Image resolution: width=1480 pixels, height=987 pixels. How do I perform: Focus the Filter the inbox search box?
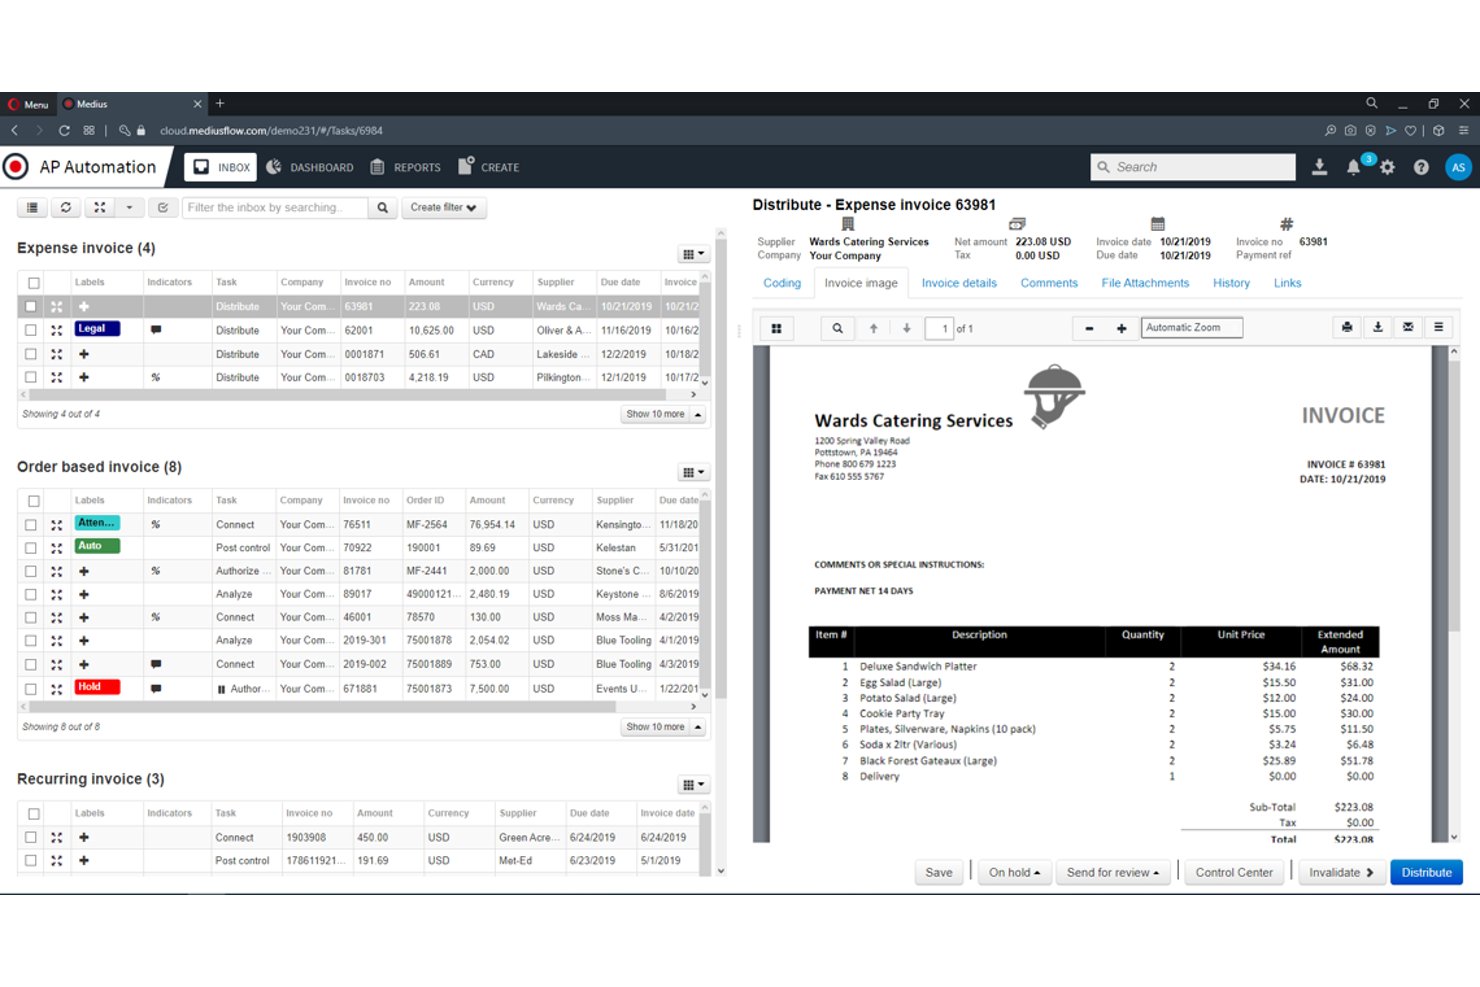[x=275, y=208]
